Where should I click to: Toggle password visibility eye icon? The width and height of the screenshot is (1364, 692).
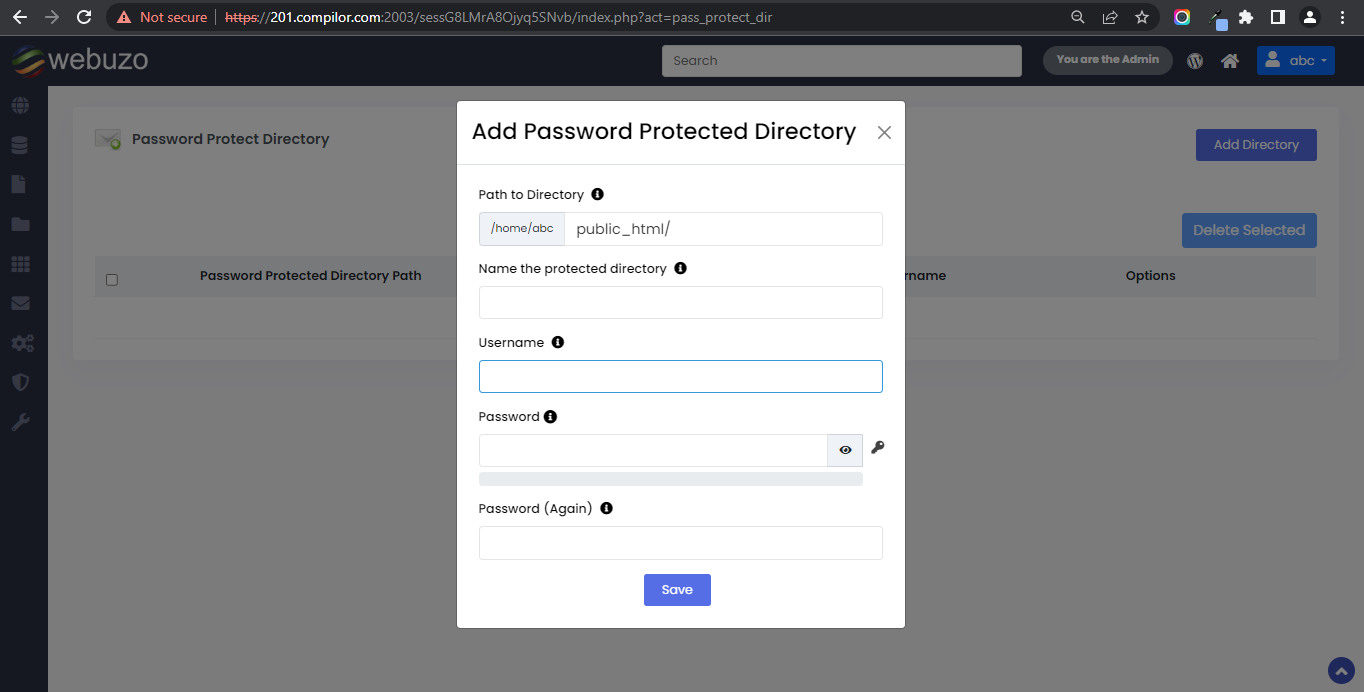[x=845, y=450]
